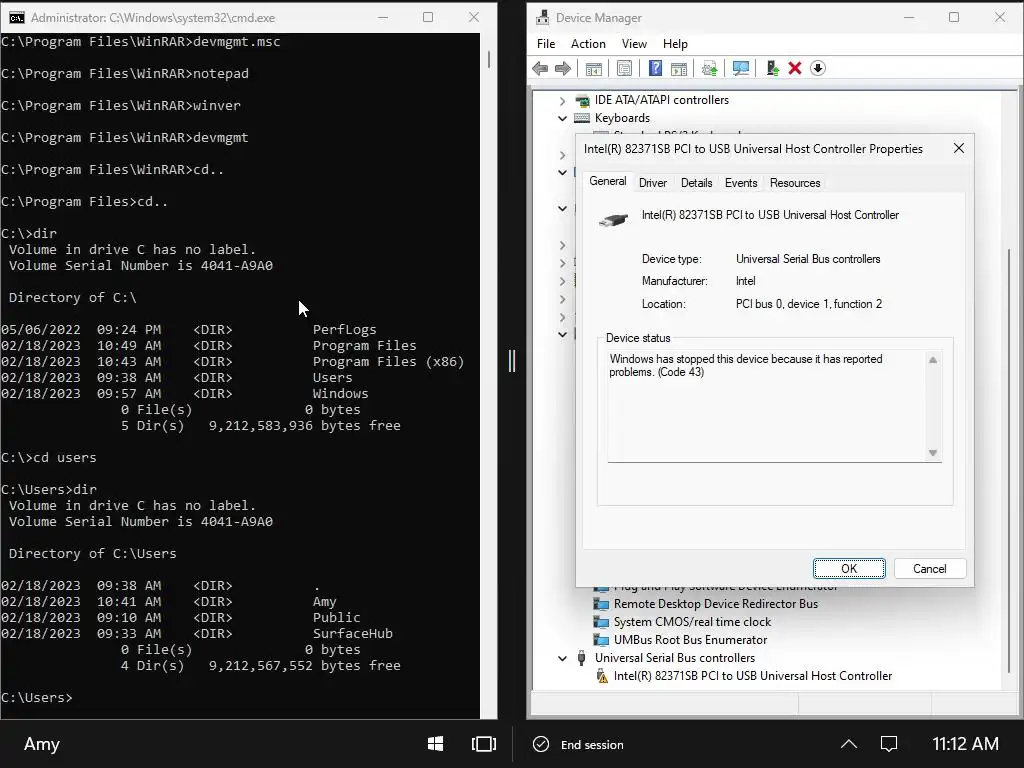1024x768 pixels.
Task: Close the Host Controller Properties dialog
Action: 959,148
